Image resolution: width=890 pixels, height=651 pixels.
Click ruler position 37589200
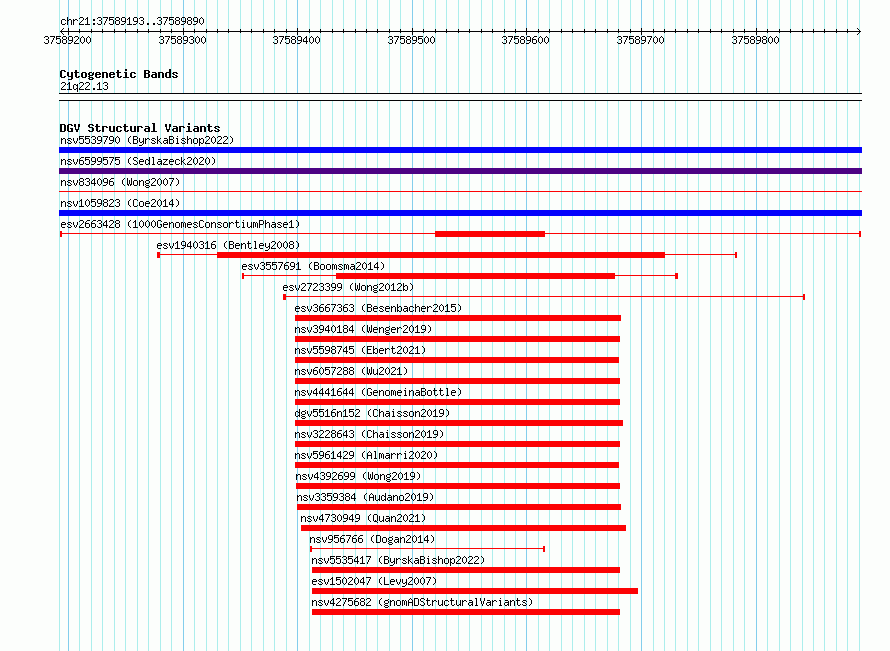coord(67,40)
